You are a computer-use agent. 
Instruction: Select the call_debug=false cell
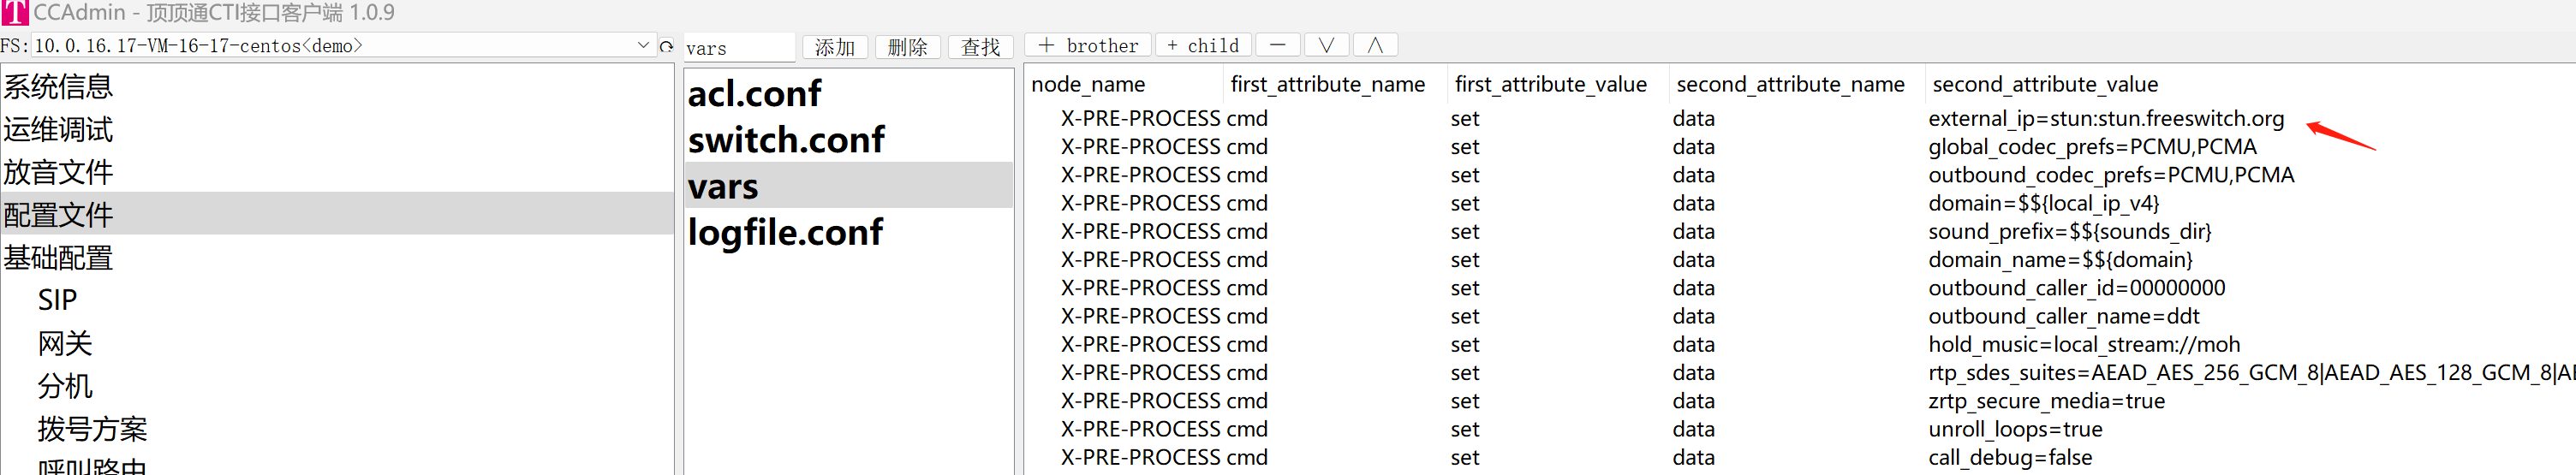coord(2010,457)
